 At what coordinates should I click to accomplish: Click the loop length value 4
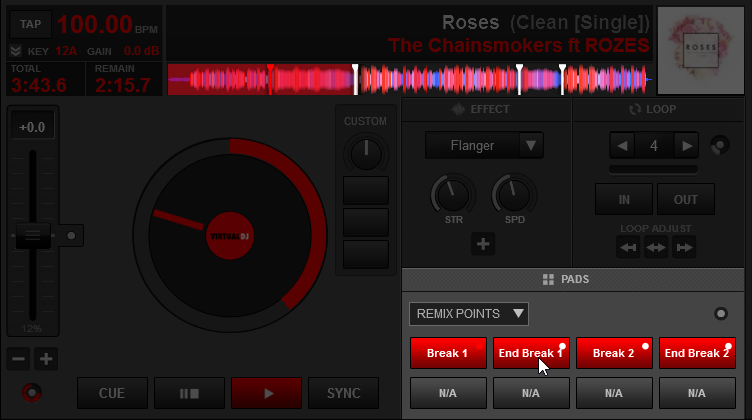pyautogui.click(x=654, y=146)
